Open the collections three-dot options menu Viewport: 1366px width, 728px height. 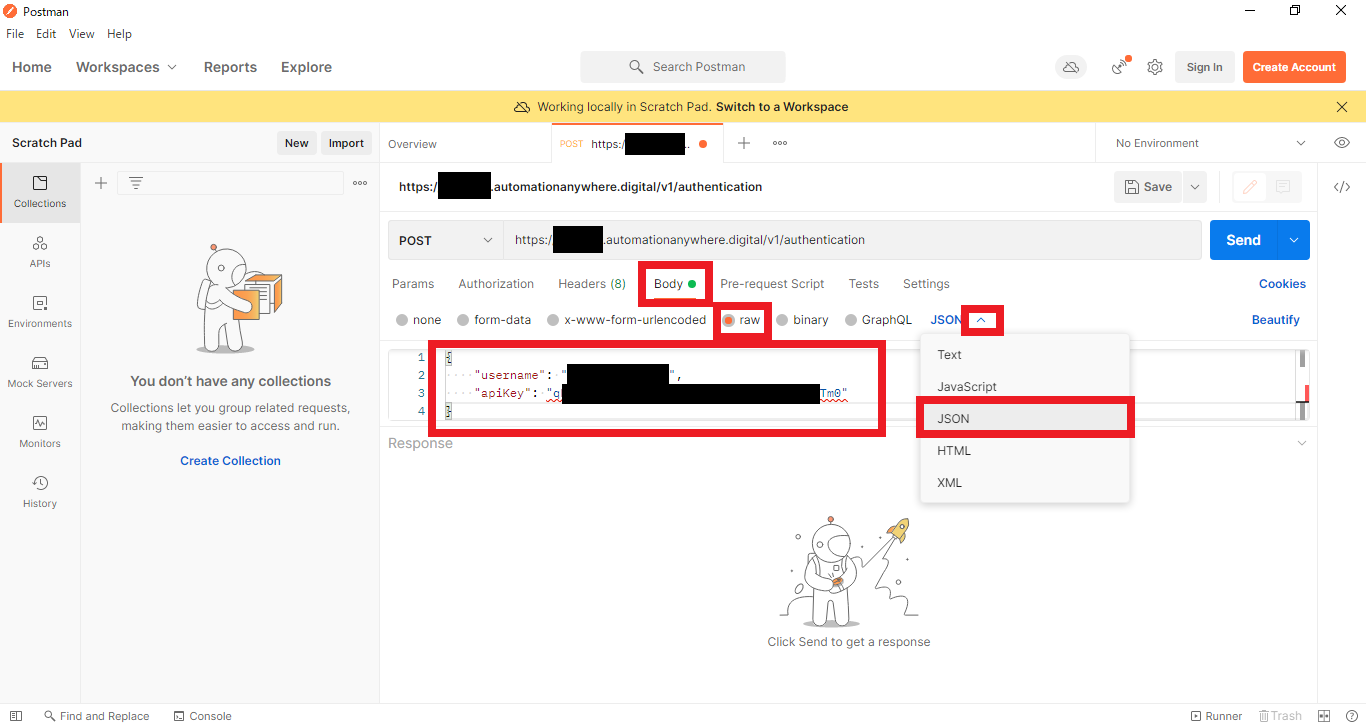pos(360,183)
